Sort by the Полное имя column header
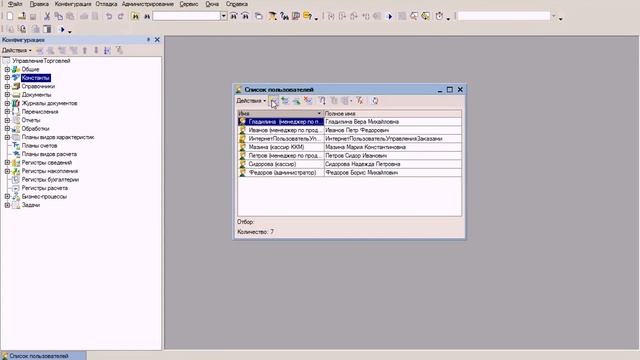Viewport: 640px width, 360px height. pos(393,113)
